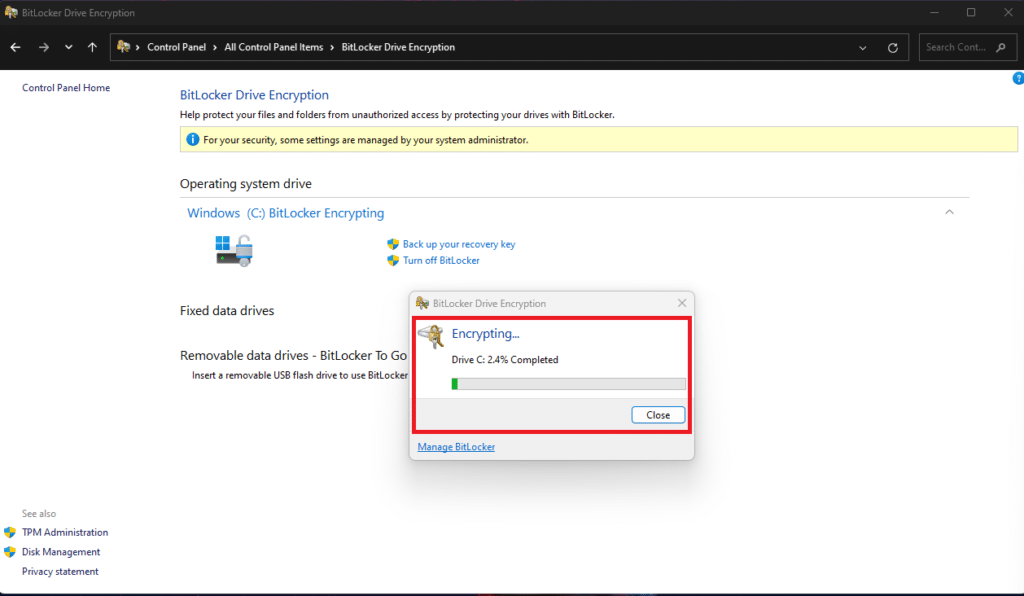Click the keys icon in Encrypting dialog

[430, 337]
